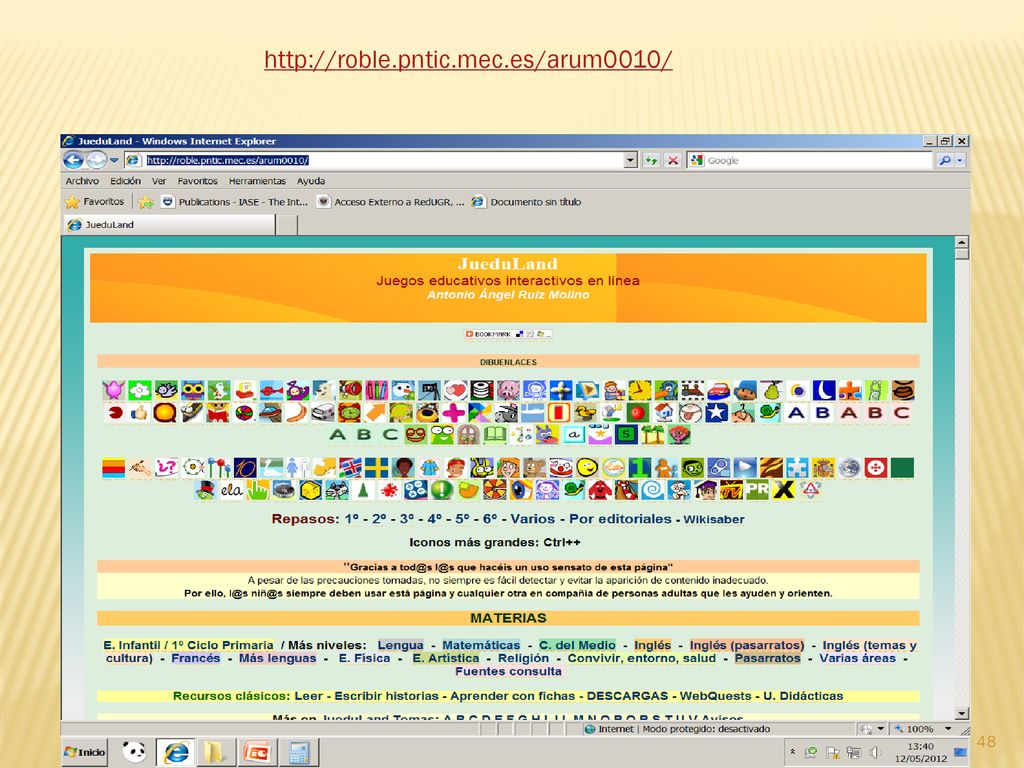Click the browser Forward arrow button
This screenshot has height=768, width=1024.
pyautogui.click(x=96, y=160)
